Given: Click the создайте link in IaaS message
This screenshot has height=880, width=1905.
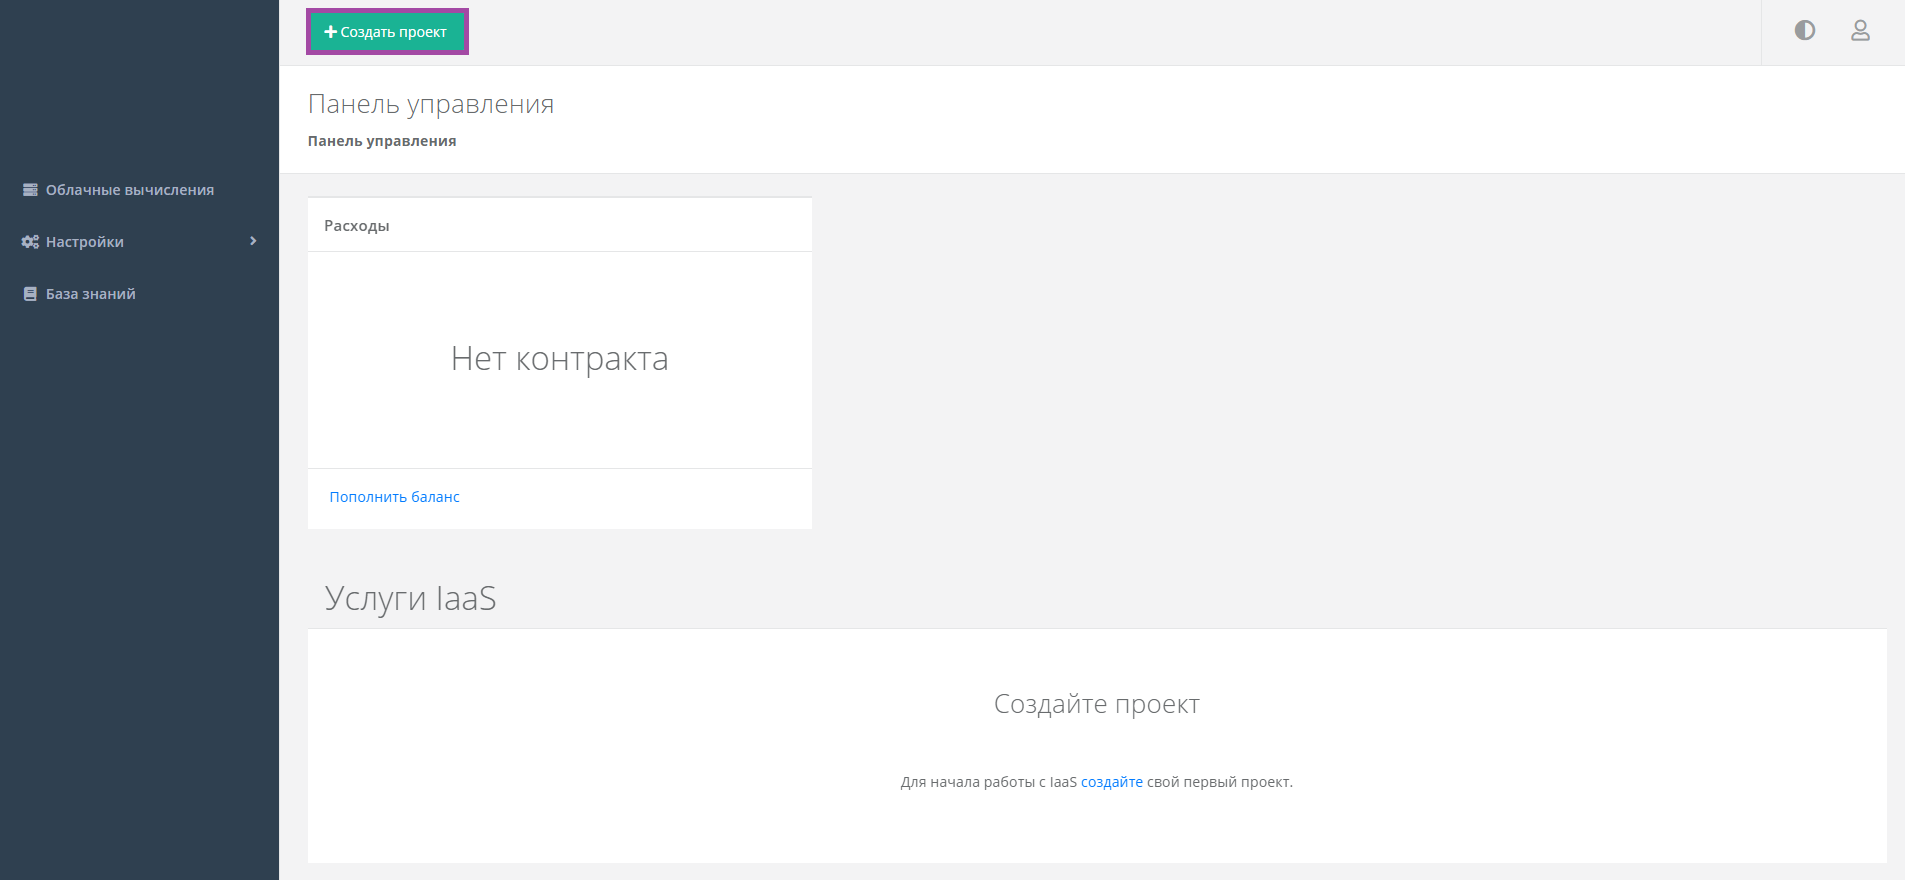Looking at the screenshot, I should coord(1111,782).
